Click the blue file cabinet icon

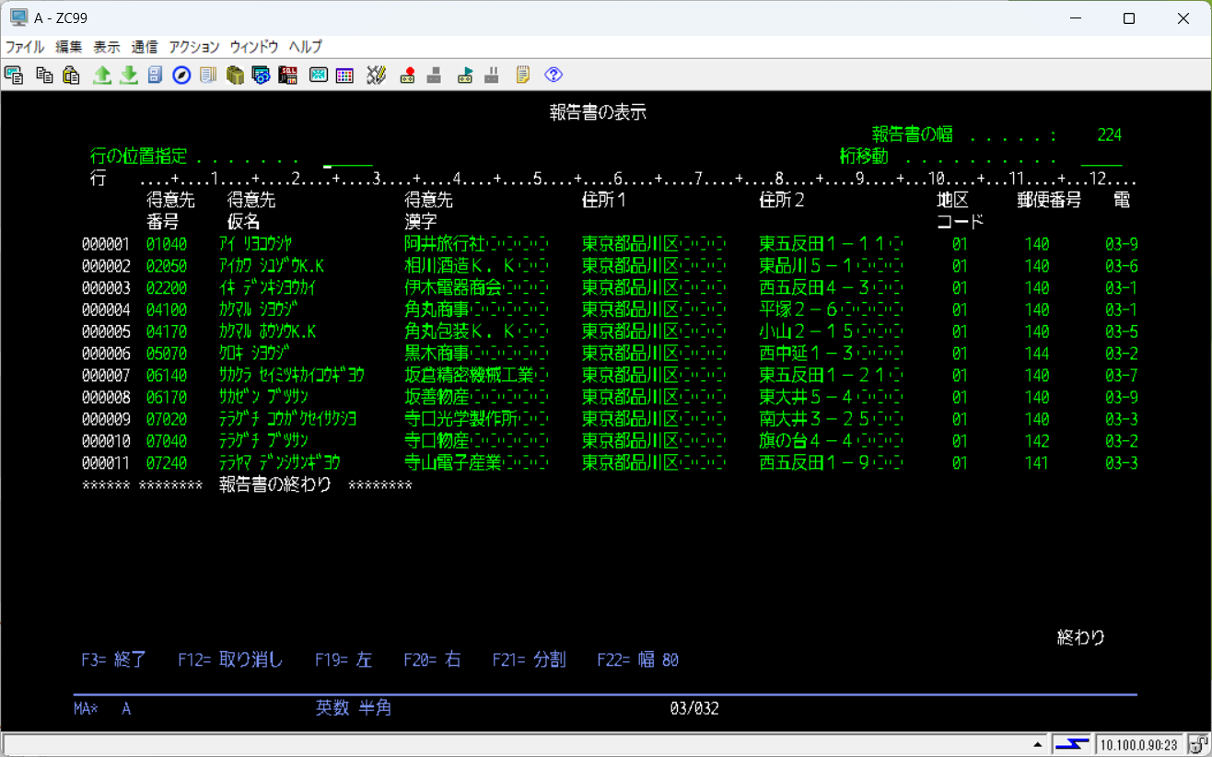[155, 75]
